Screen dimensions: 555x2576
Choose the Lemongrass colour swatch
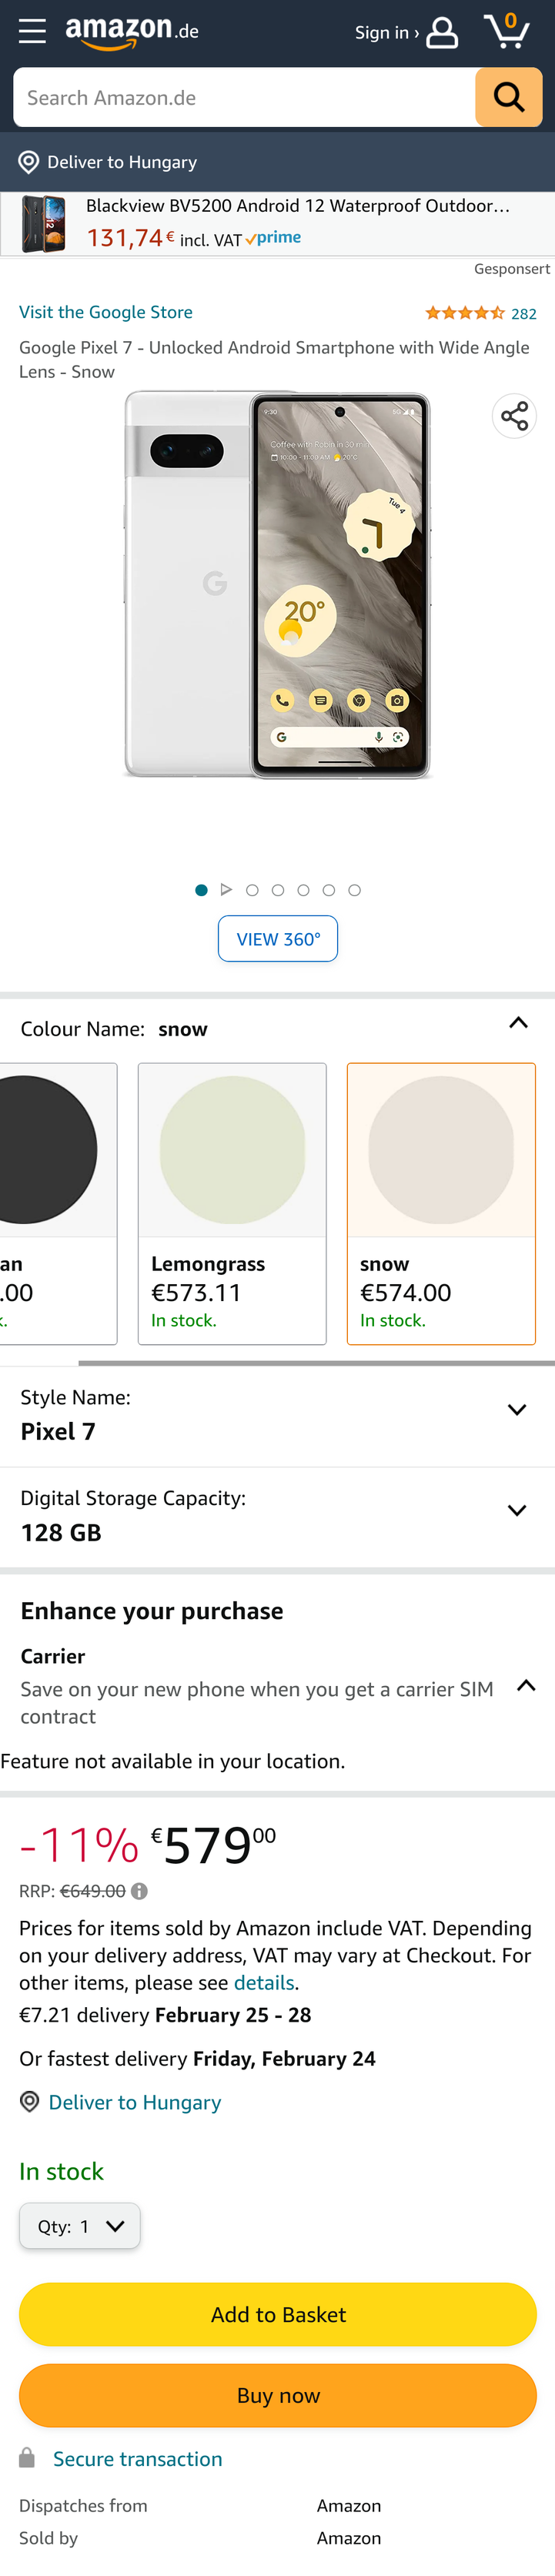(x=232, y=1203)
